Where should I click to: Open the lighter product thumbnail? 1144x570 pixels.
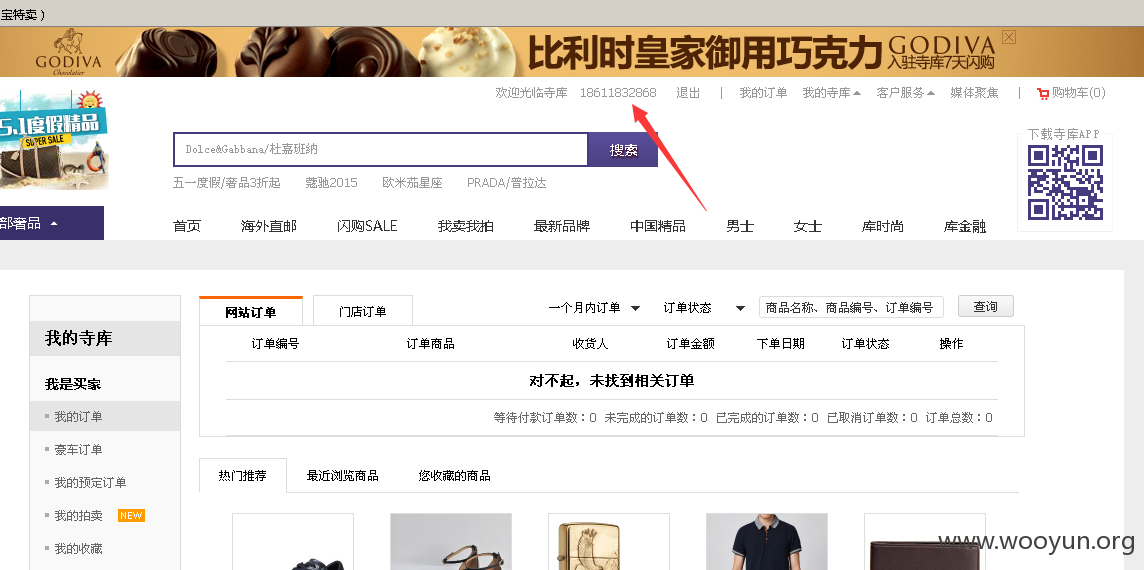pyautogui.click(x=608, y=542)
